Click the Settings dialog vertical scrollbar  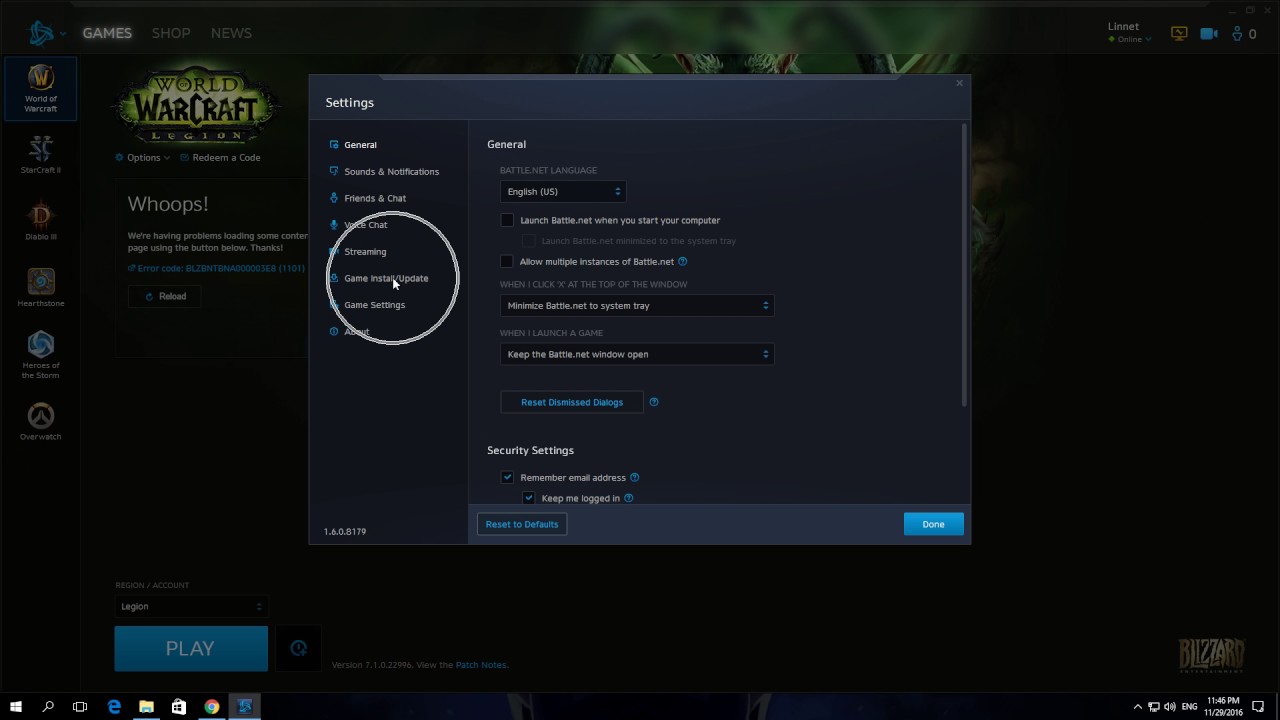(x=964, y=265)
